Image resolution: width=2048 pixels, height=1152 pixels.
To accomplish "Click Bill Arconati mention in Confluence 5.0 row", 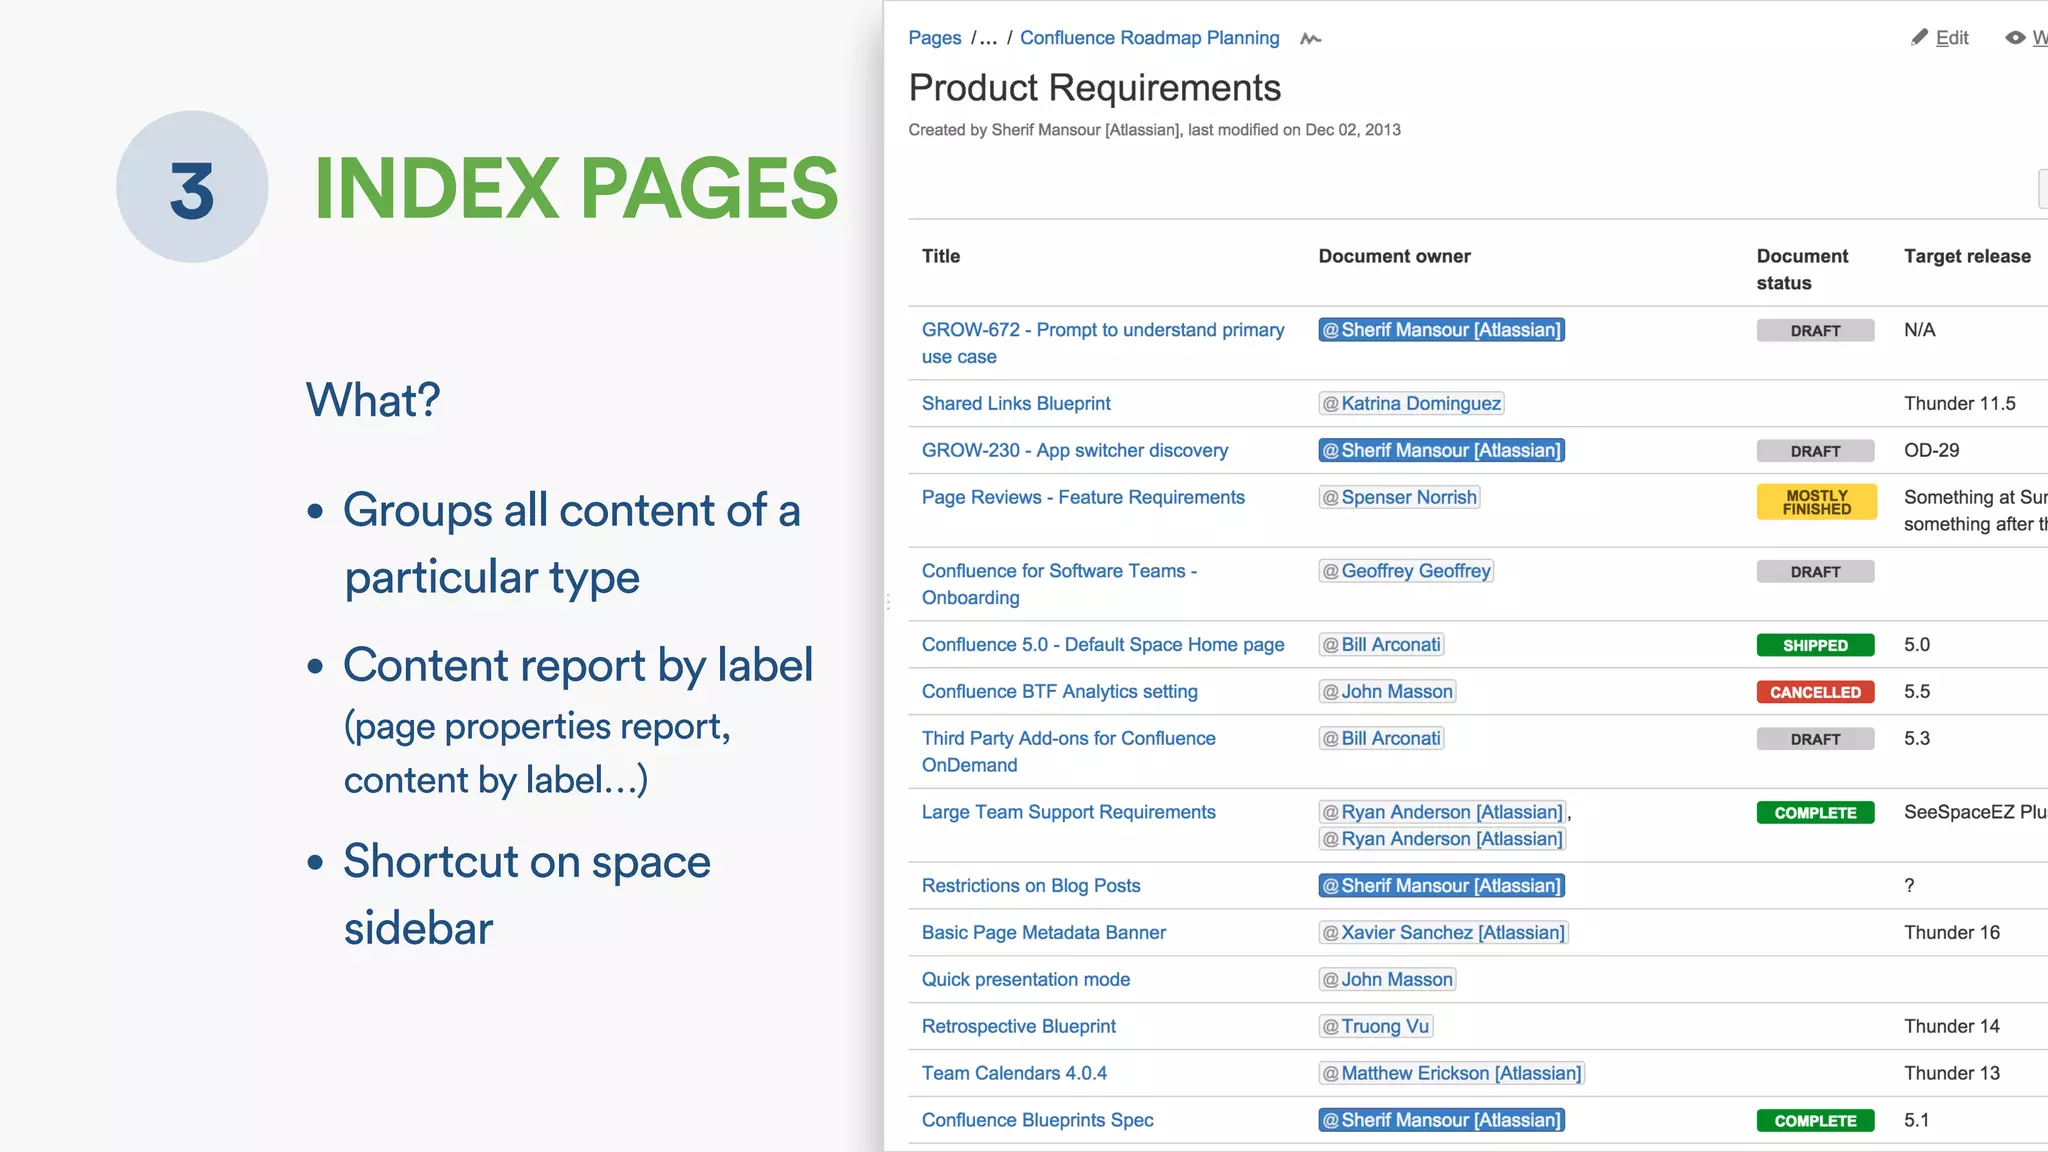I will point(1381,645).
